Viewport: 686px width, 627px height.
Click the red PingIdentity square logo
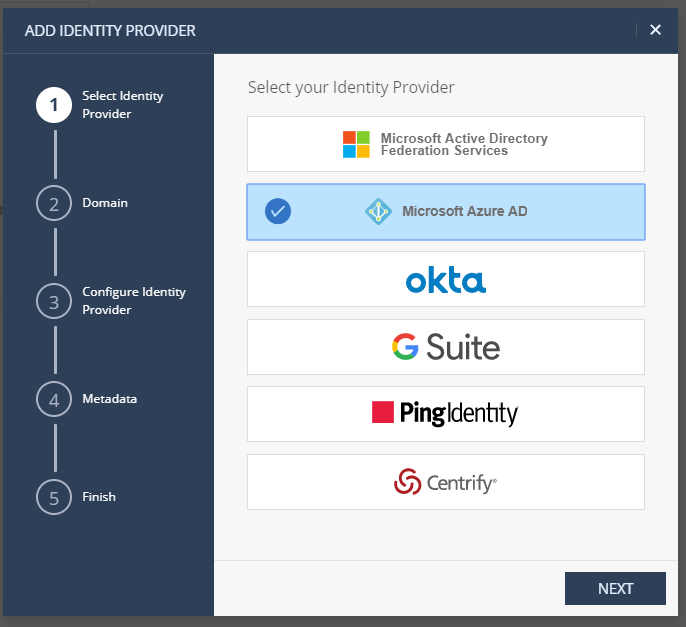[x=383, y=412]
